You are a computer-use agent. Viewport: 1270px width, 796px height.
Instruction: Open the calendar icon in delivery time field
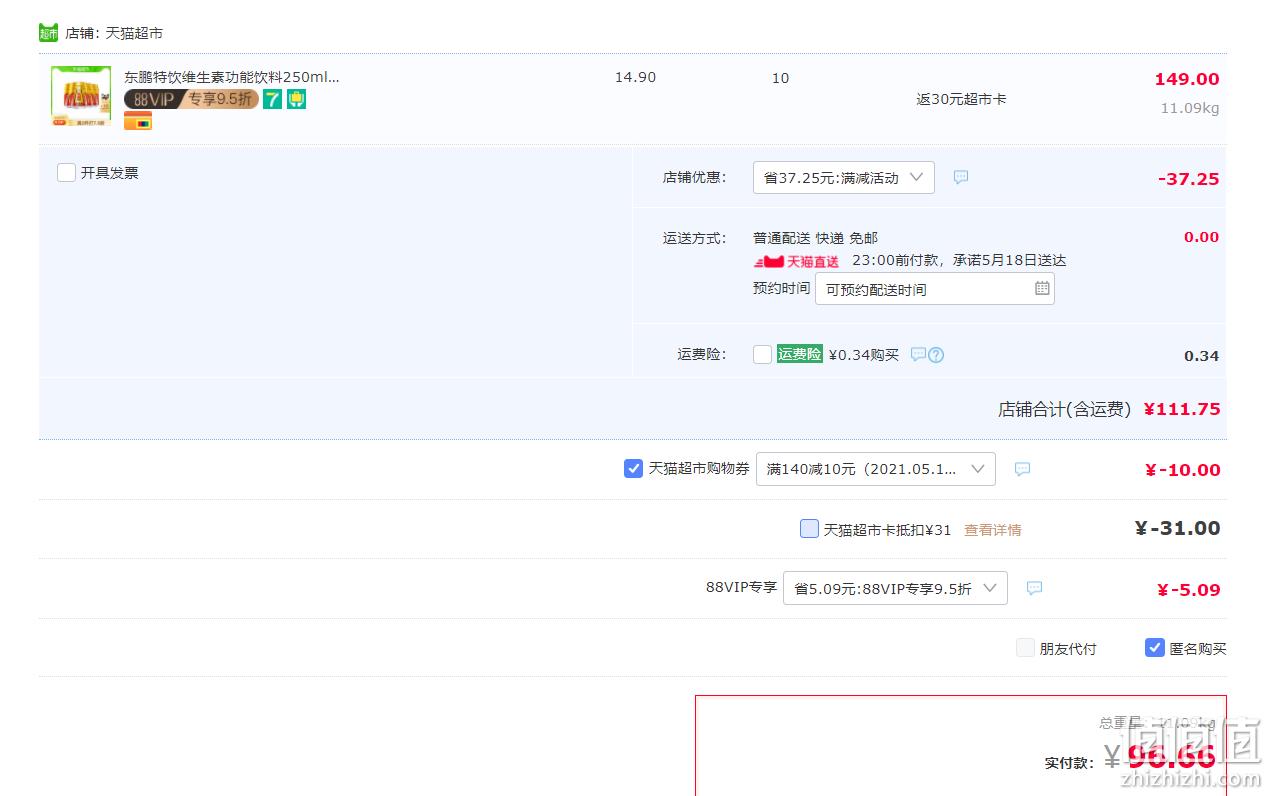coord(1042,288)
